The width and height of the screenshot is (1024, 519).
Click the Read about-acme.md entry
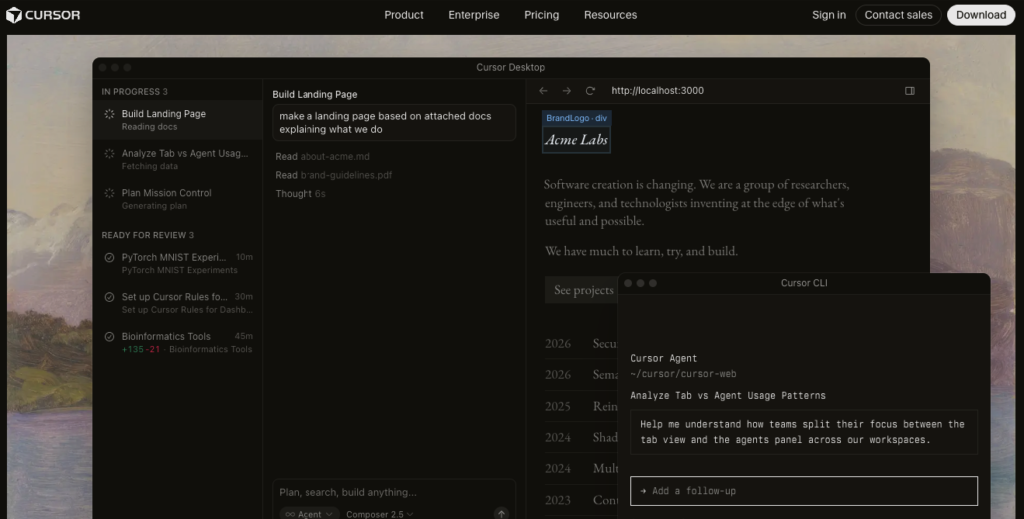pos(323,157)
